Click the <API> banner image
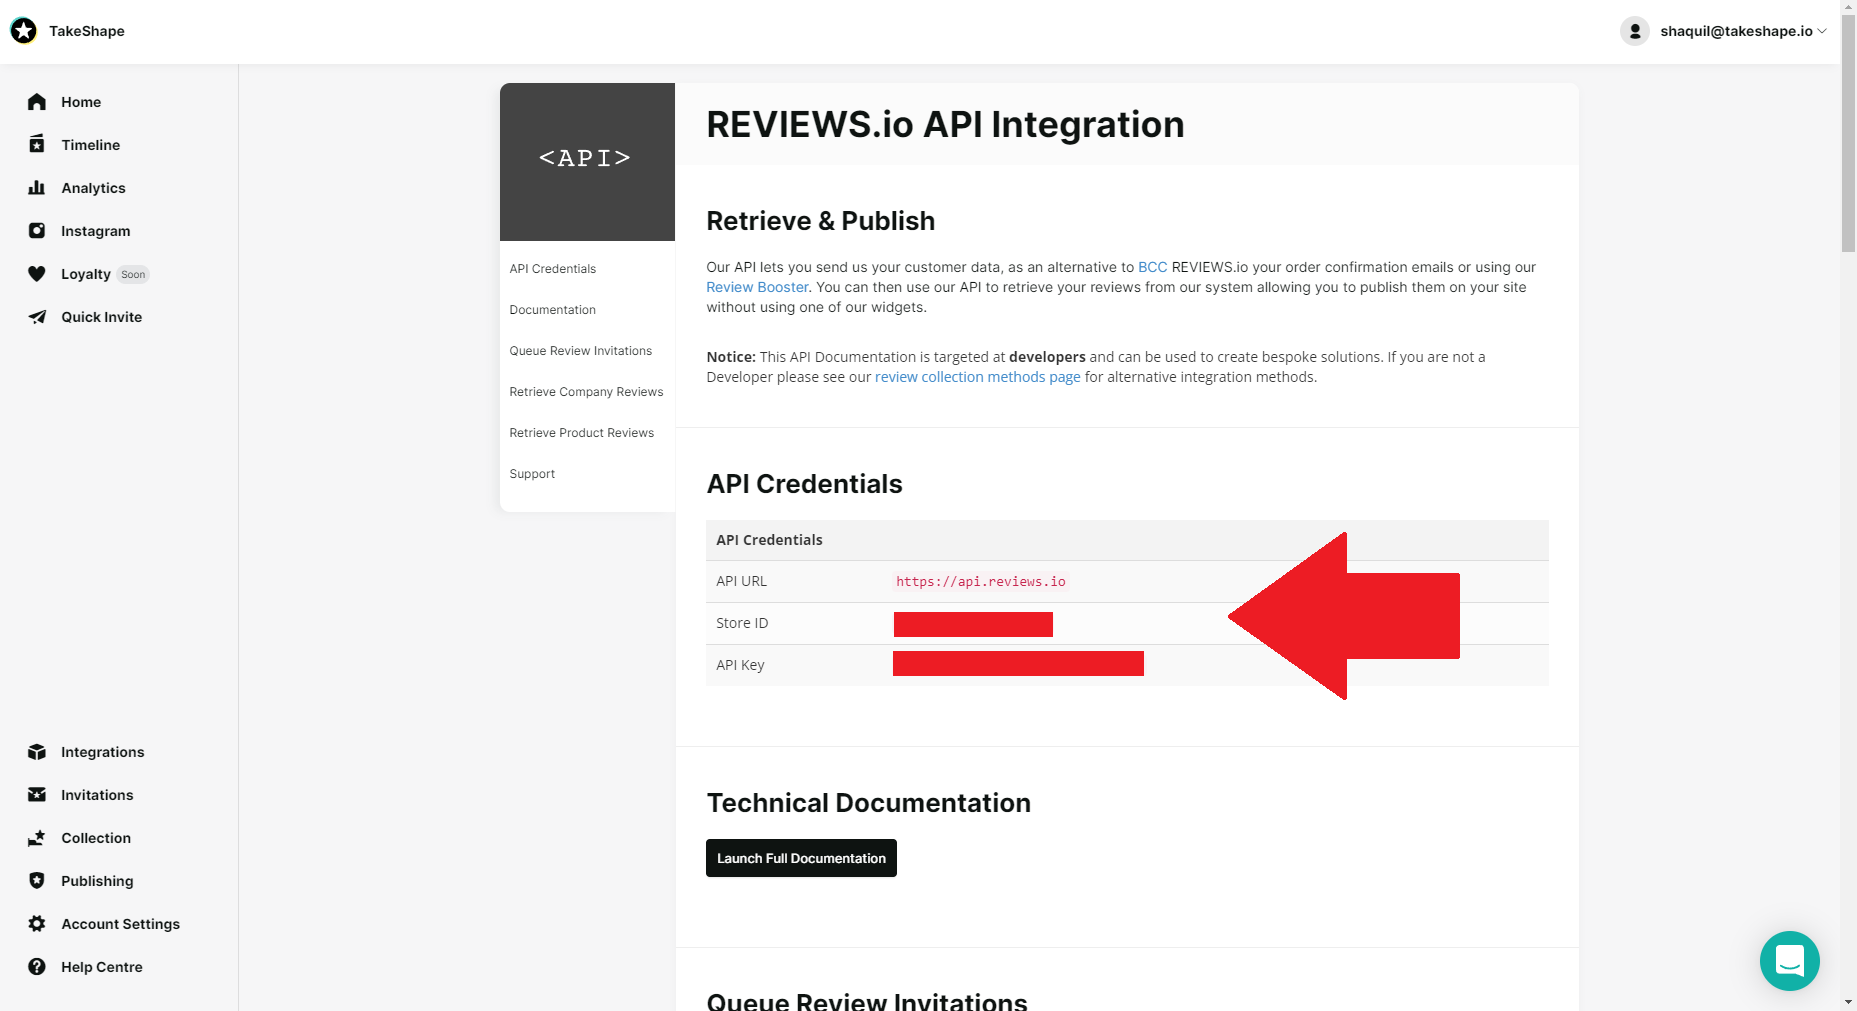The image size is (1857, 1011). tap(587, 162)
